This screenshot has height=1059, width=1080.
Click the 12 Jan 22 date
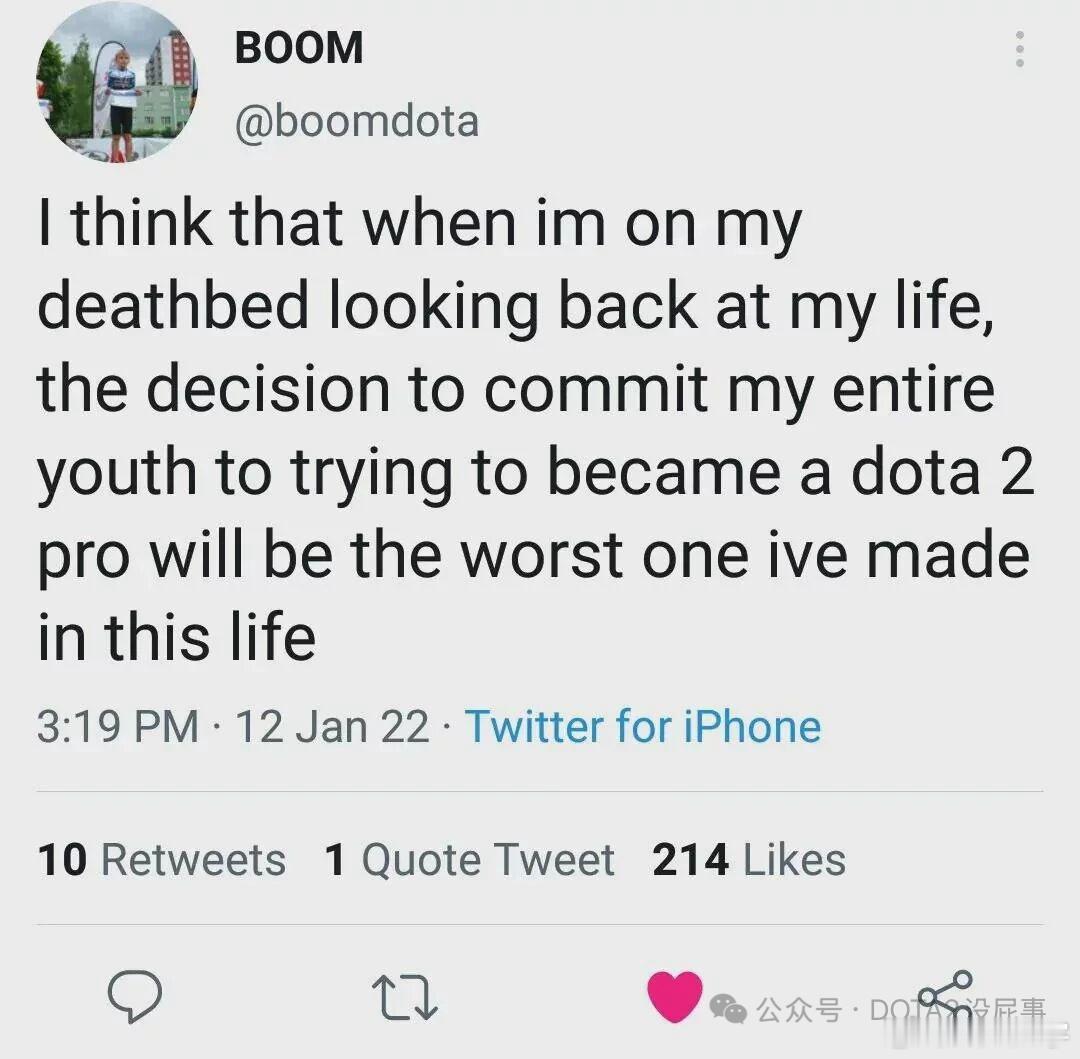point(330,726)
